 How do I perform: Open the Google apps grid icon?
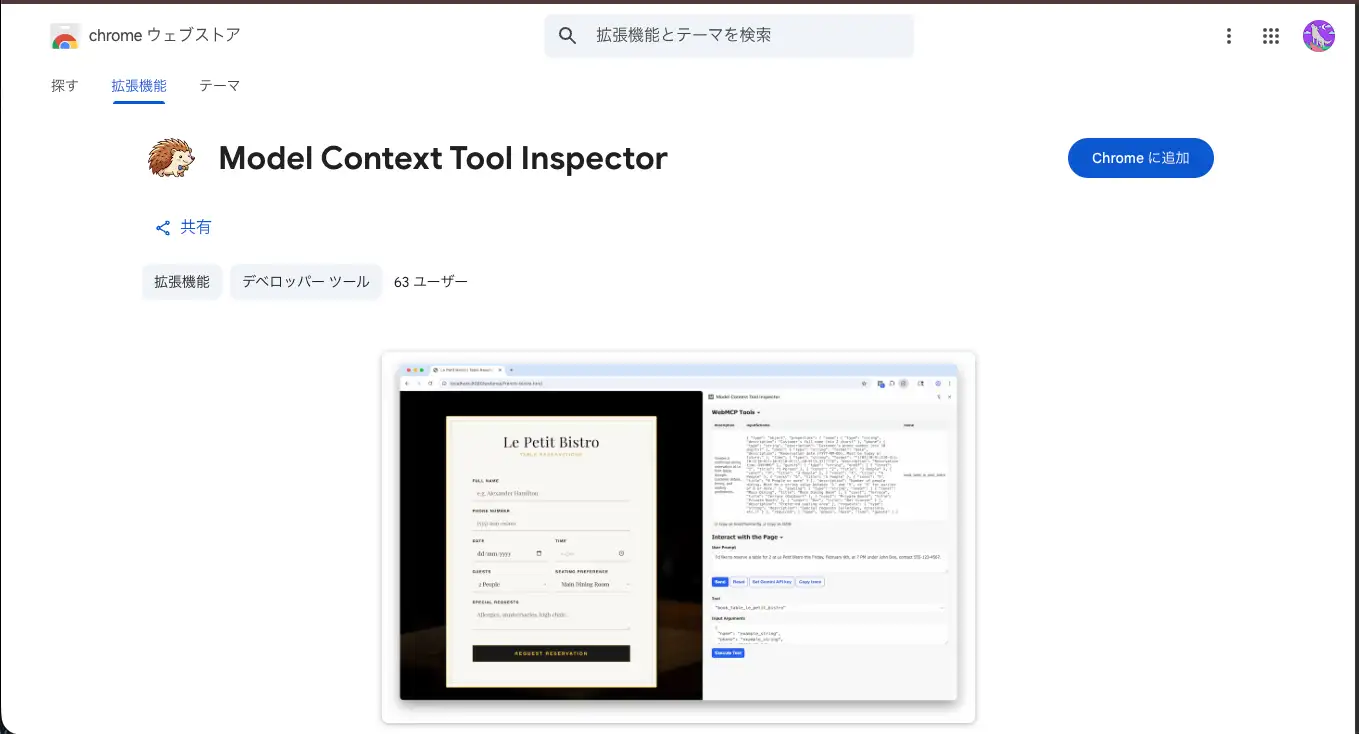point(1271,36)
